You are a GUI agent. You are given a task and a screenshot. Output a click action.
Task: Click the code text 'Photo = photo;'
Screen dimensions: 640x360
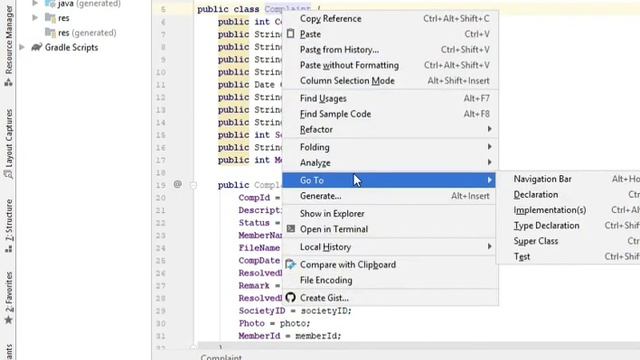click(x=274, y=323)
